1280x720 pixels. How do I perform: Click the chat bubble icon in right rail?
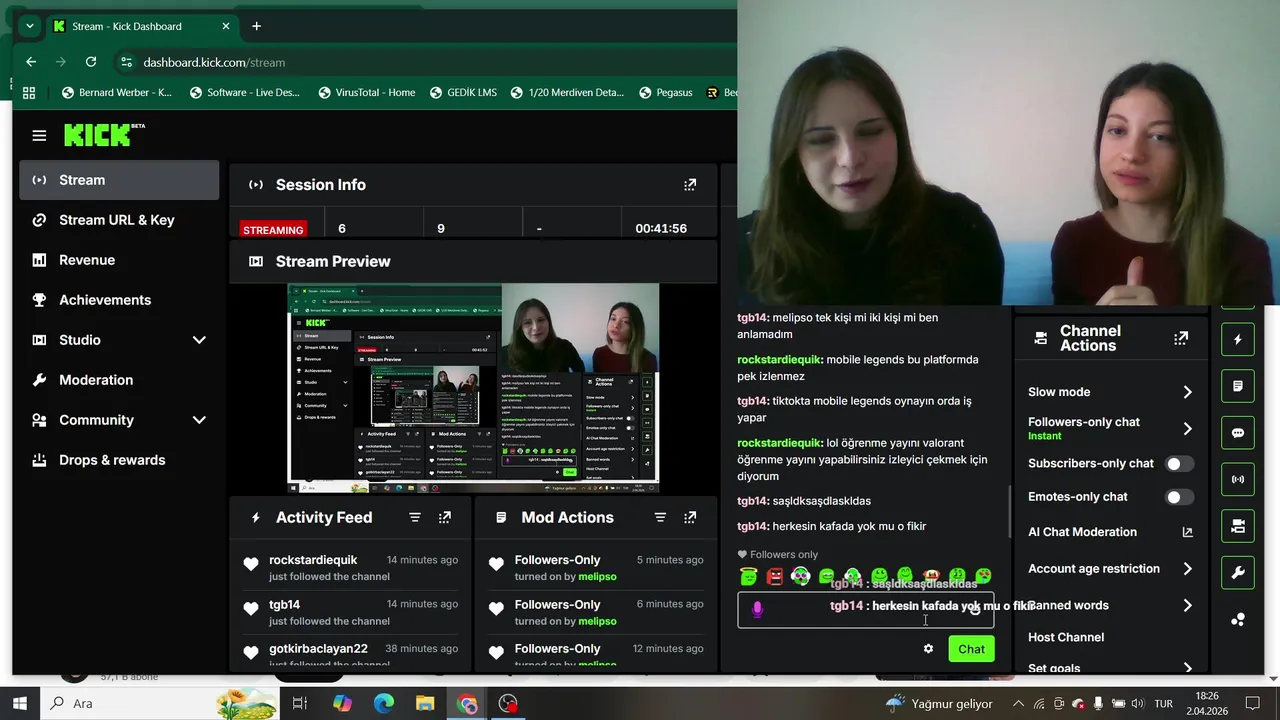tap(1238, 433)
